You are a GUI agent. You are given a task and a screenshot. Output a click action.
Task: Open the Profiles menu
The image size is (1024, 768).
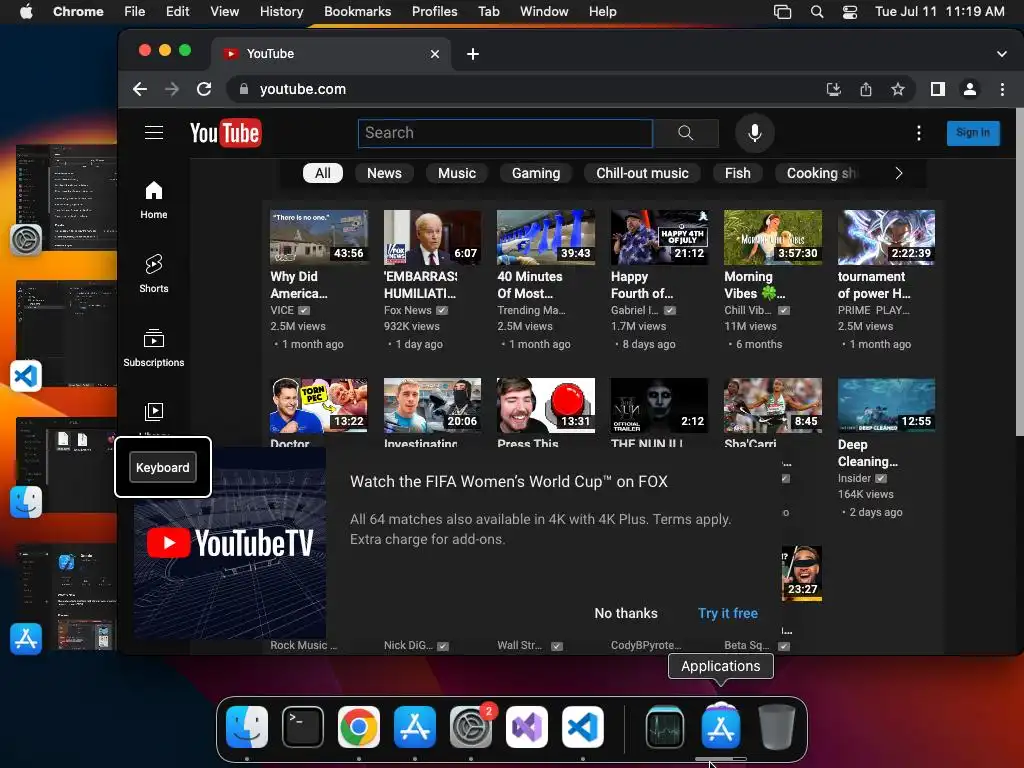[434, 12]
